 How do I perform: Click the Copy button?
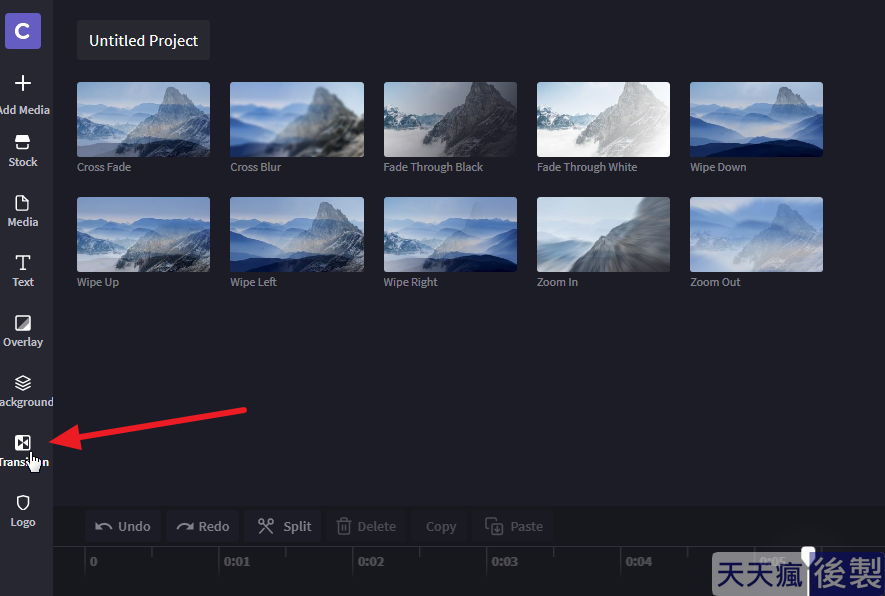coord(441,526)
